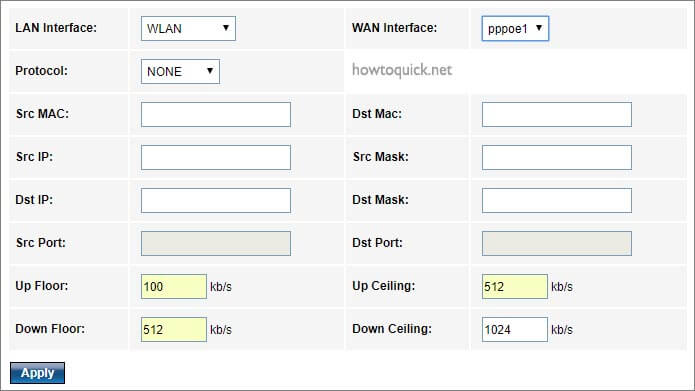This screenshot has width=695, height=391.
Task: Click the Protocol label
Action: click(x=41, y=71)
